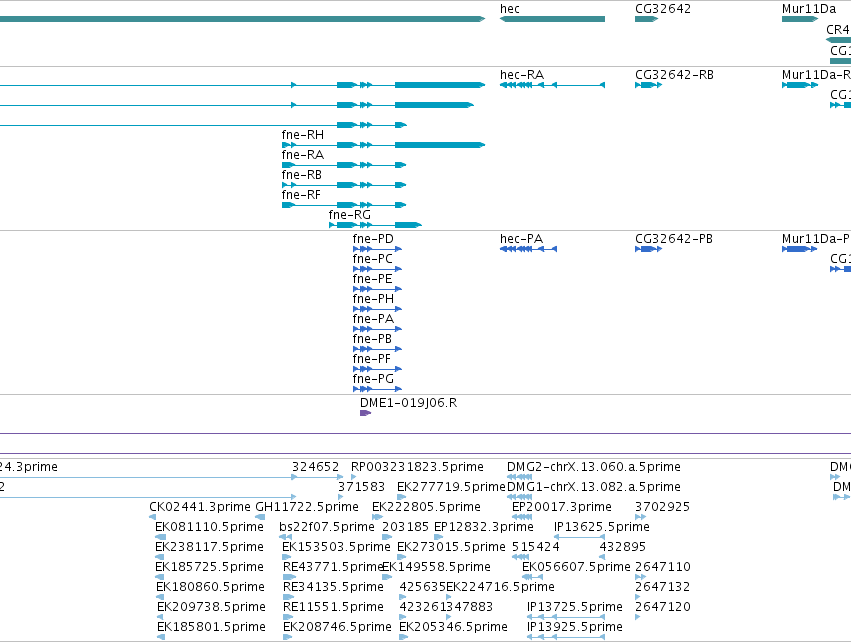Click the 371583 EST label
Image resolution: width=851 pixels, height=642 pixels.
tap(361, 487)
